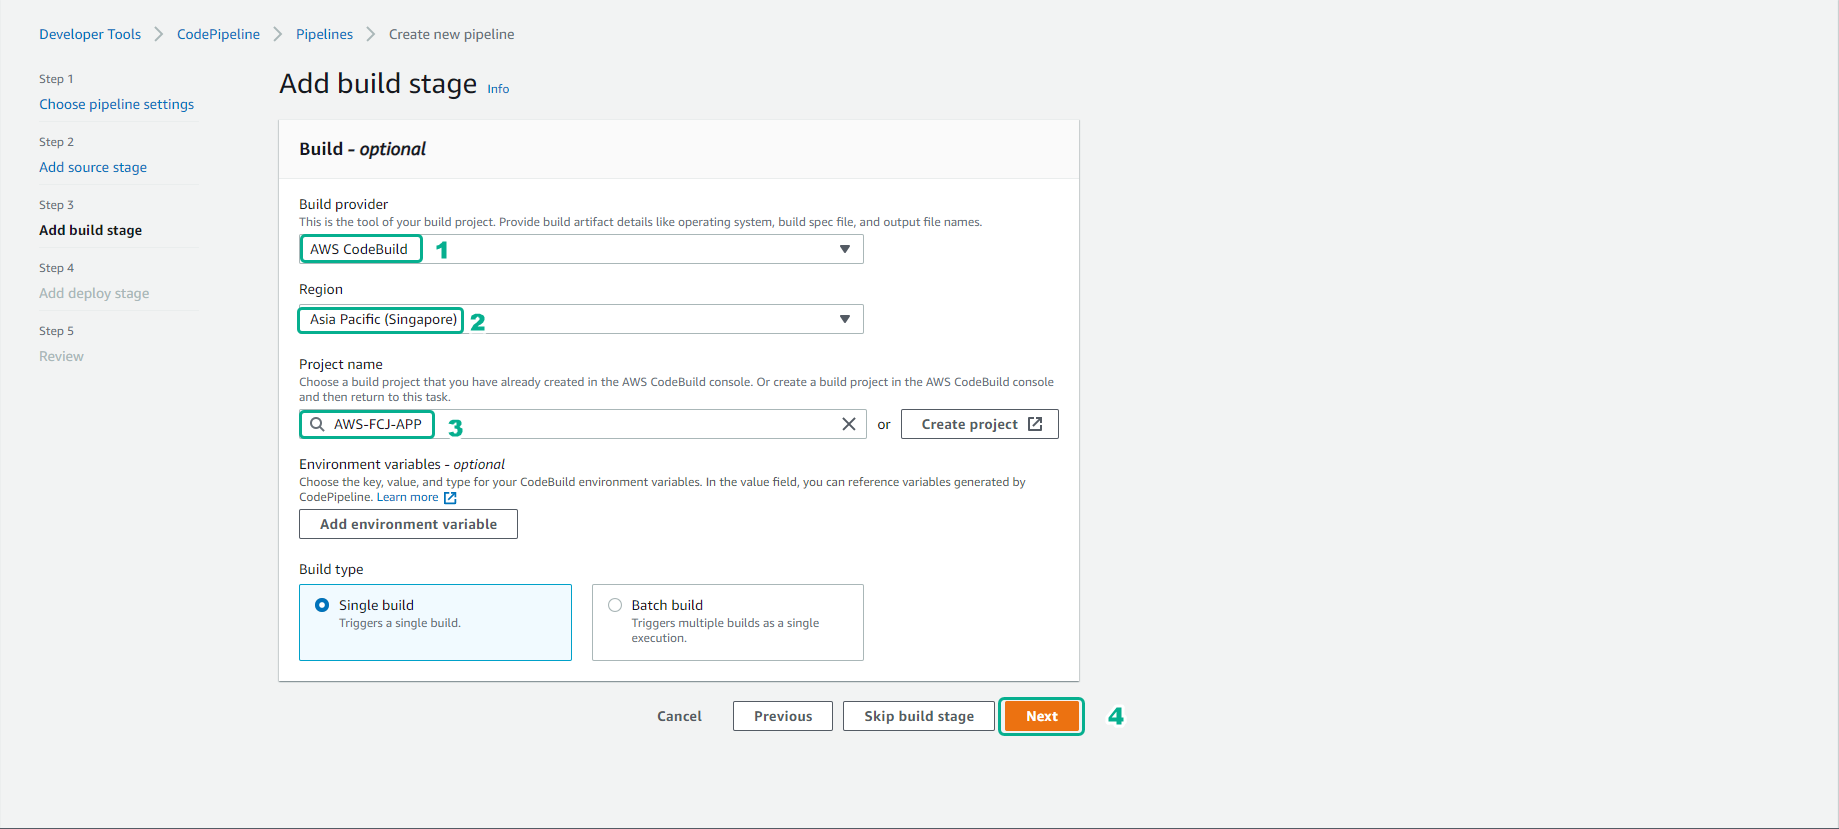This screenshot has width=1839, height=829.
Task: Return to Add source stage step
Action: pyautogui.click(x=93, y=167)
